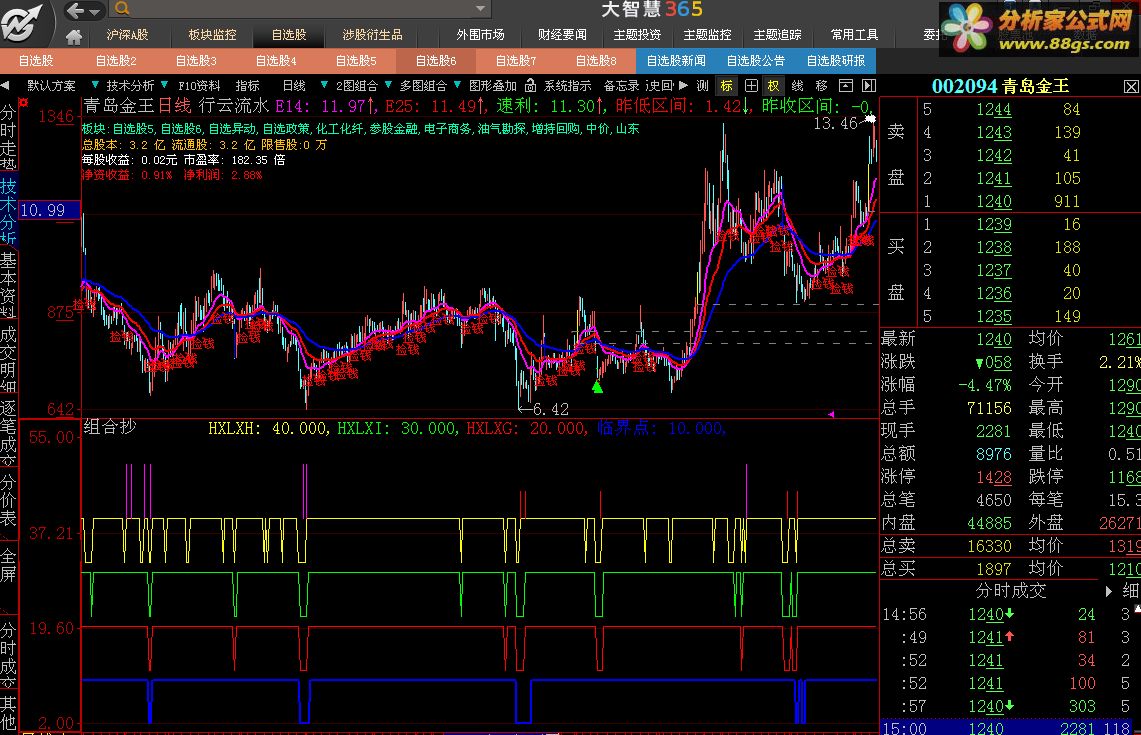Click the 002094 青岛金王 stock title
The image size is (1141, 735).
(x=1001, y=87)
